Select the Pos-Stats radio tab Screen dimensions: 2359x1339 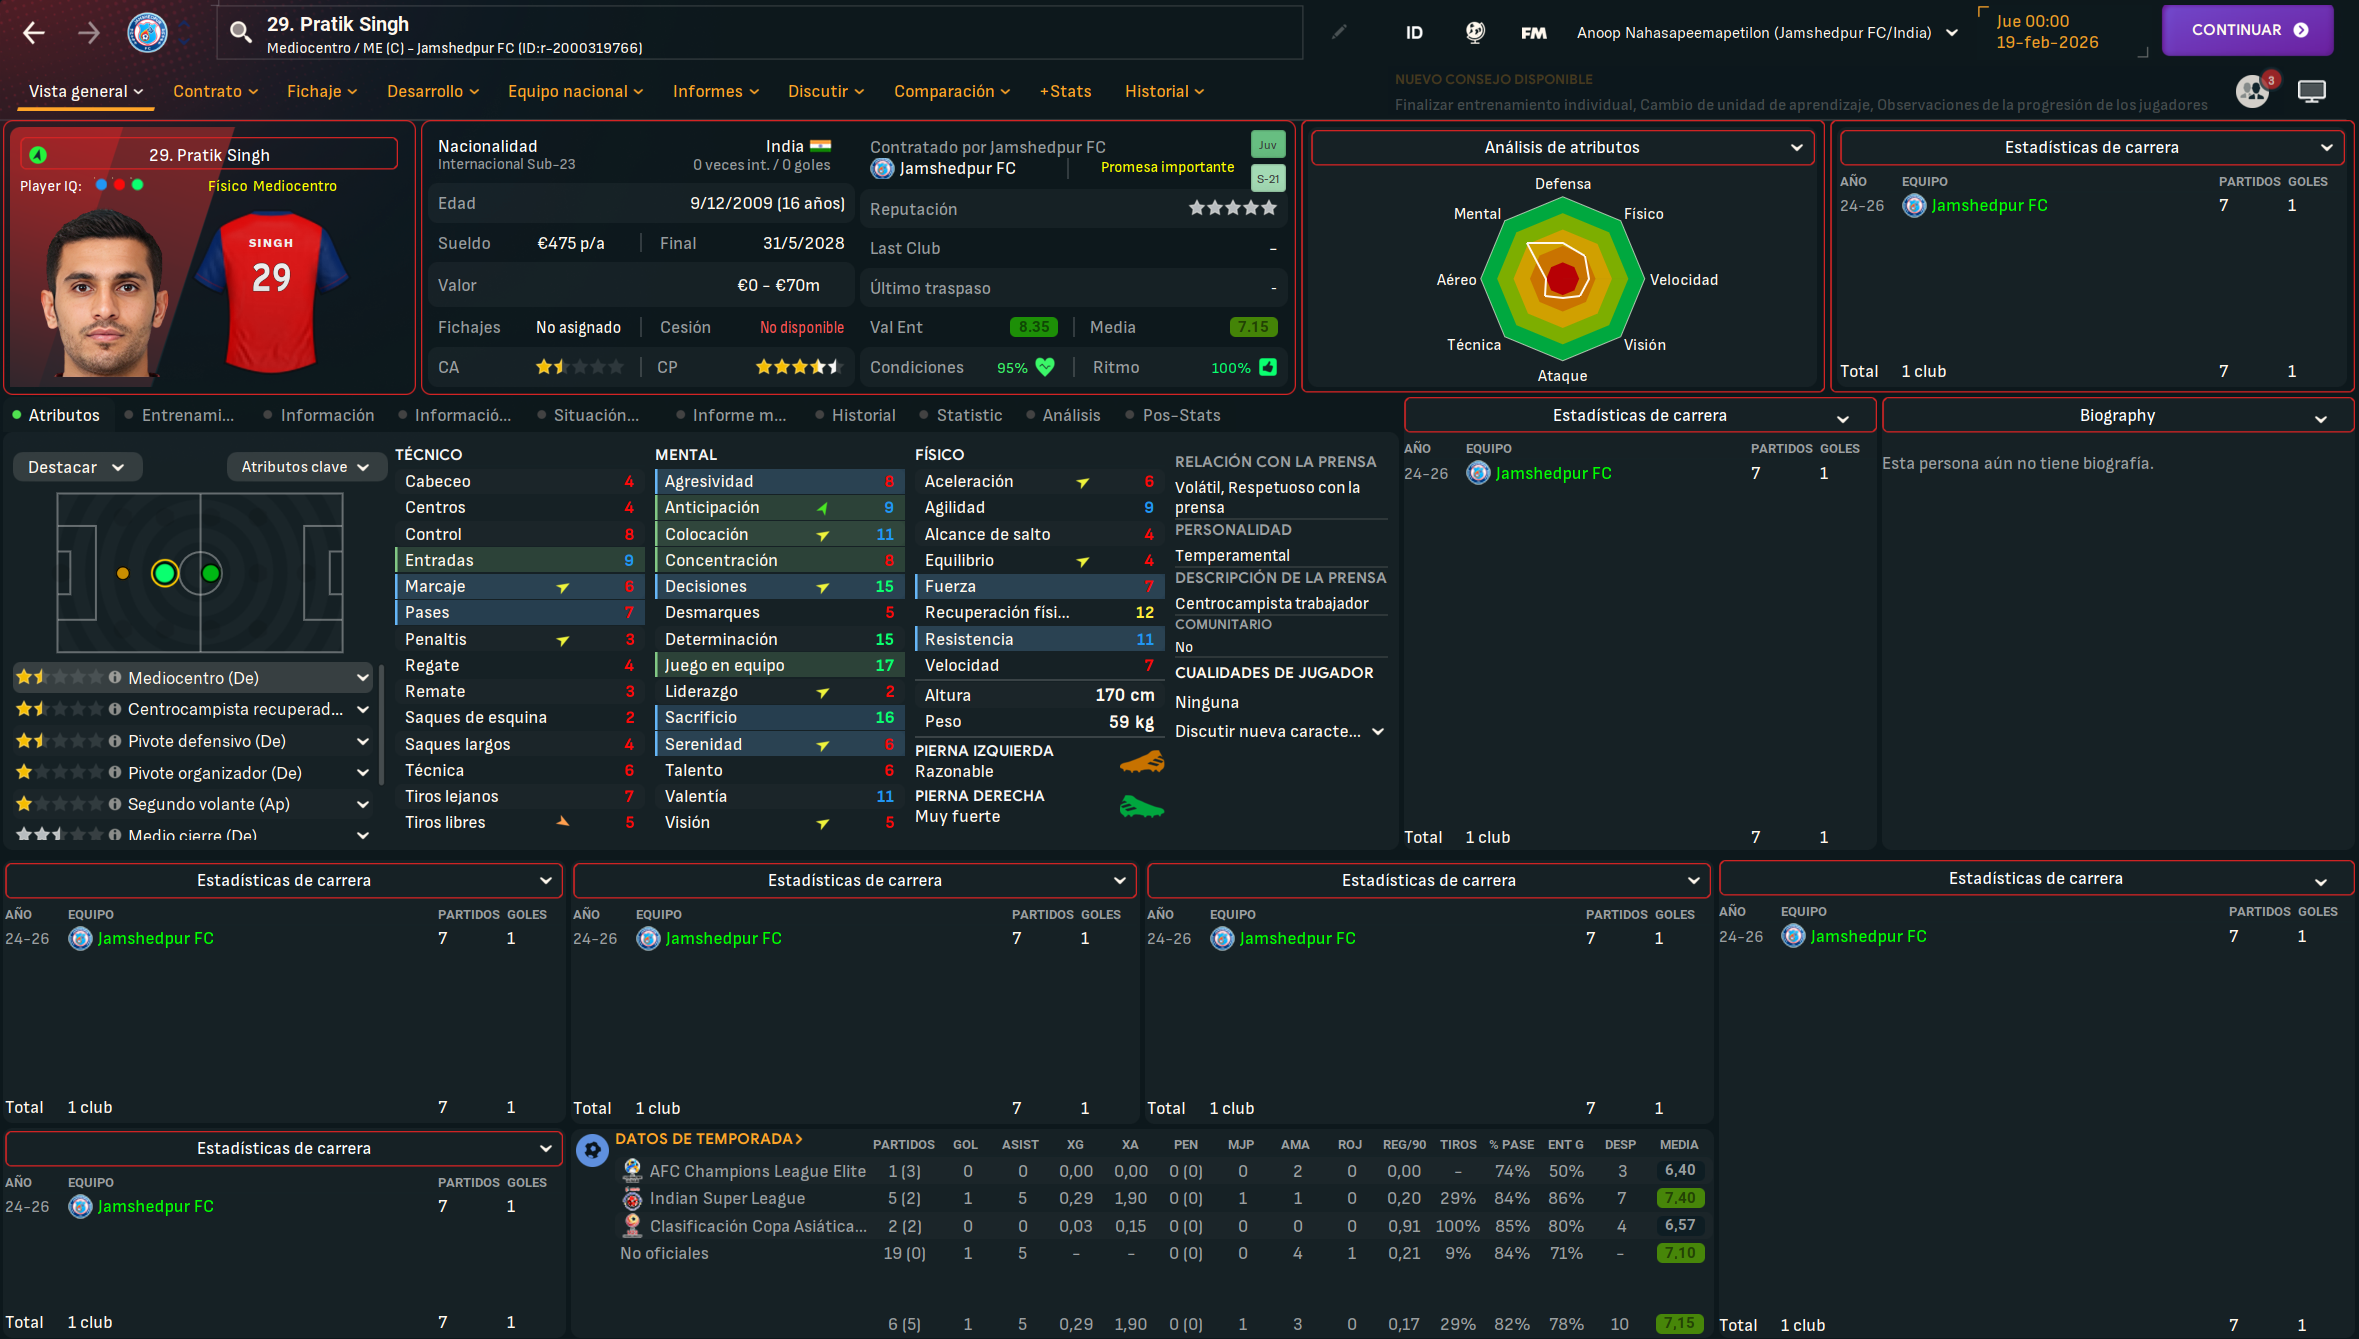[1173, 415]
